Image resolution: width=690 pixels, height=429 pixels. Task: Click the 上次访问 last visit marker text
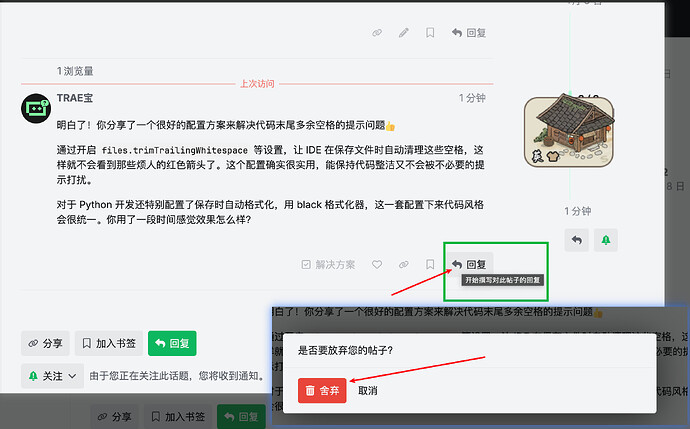[257, 84]
